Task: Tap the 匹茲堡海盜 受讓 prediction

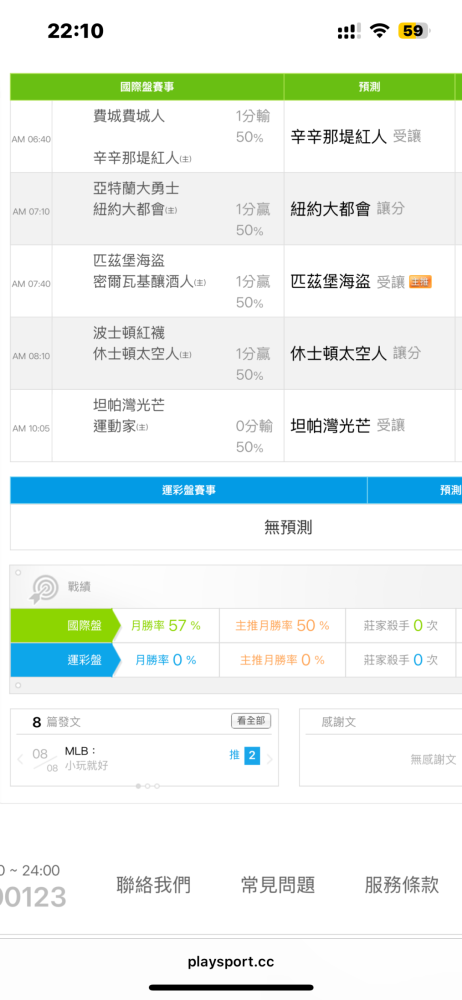Action: point(348,281)
